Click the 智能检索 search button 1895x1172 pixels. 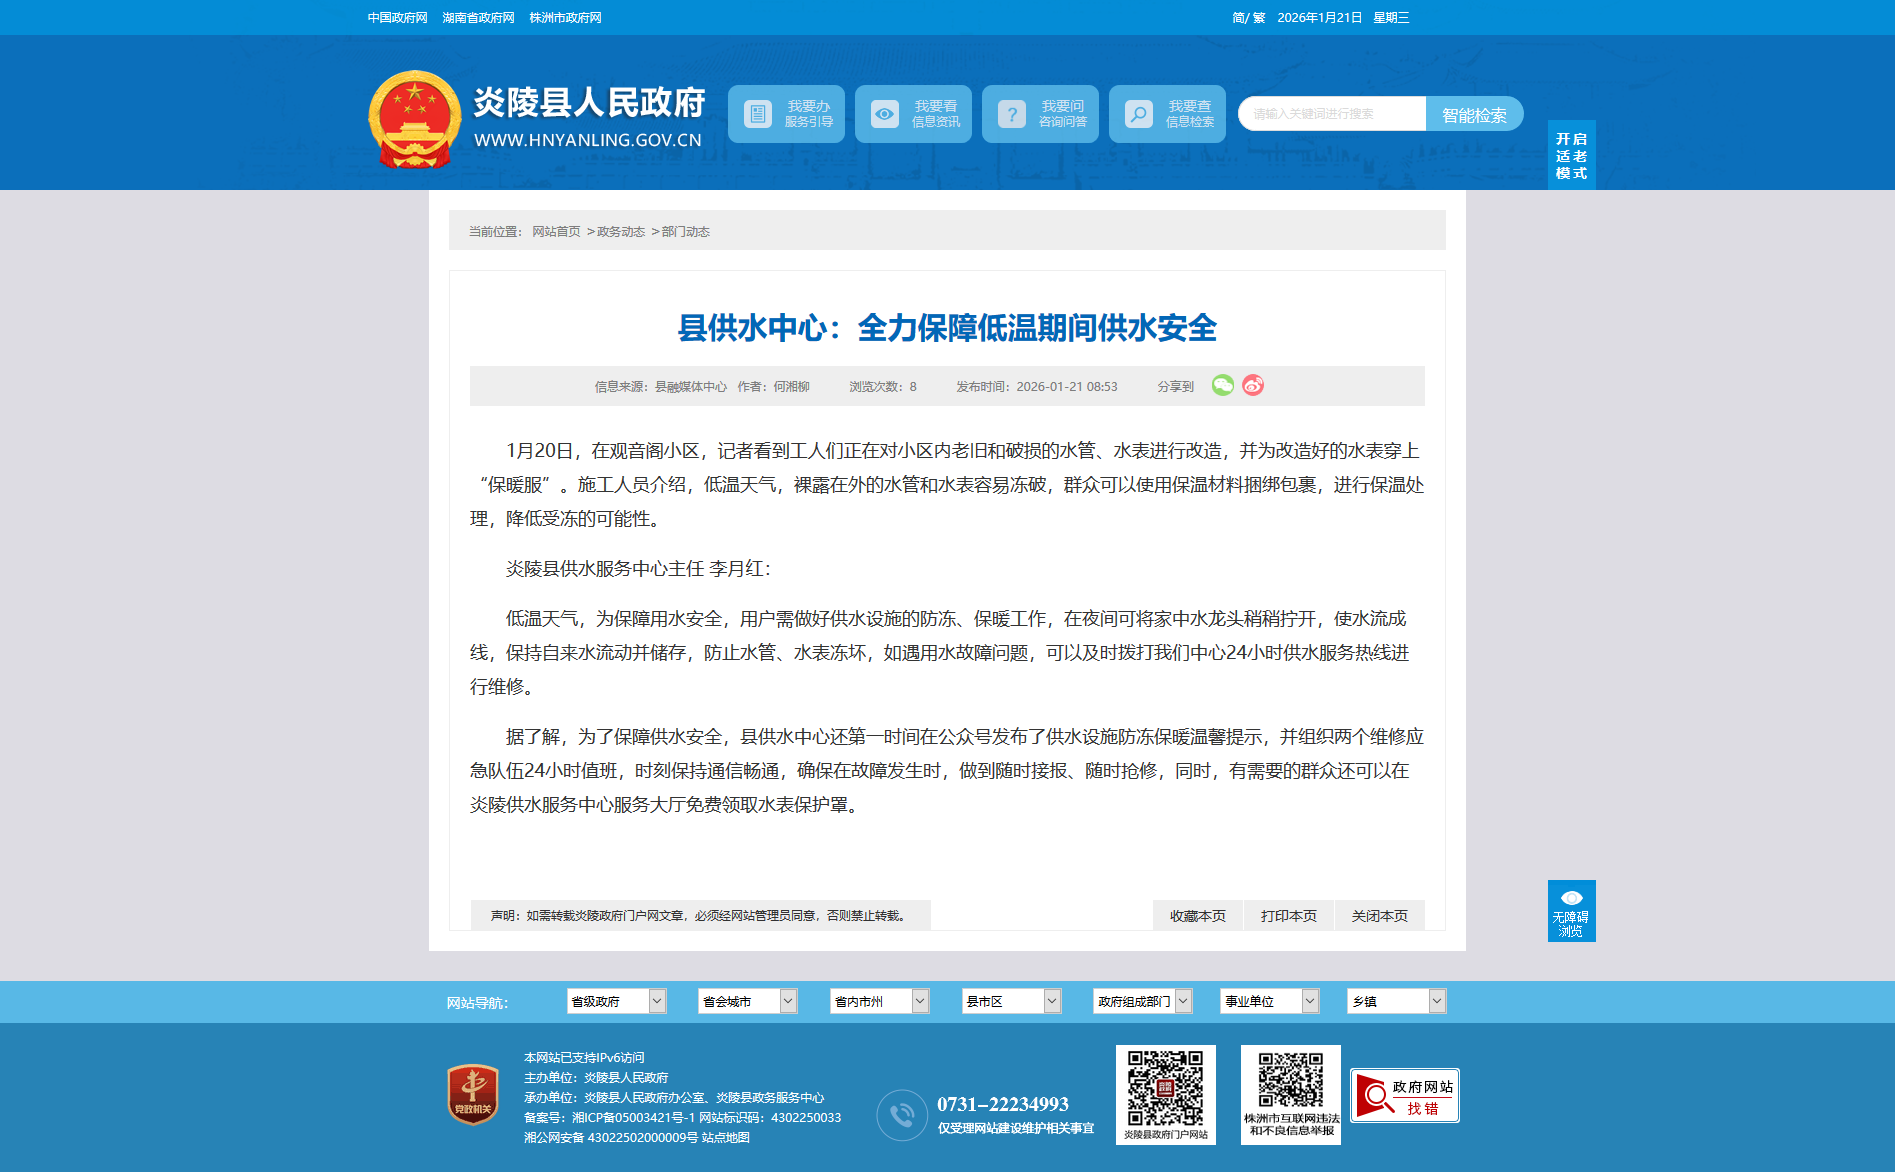tap(1474, 115)
